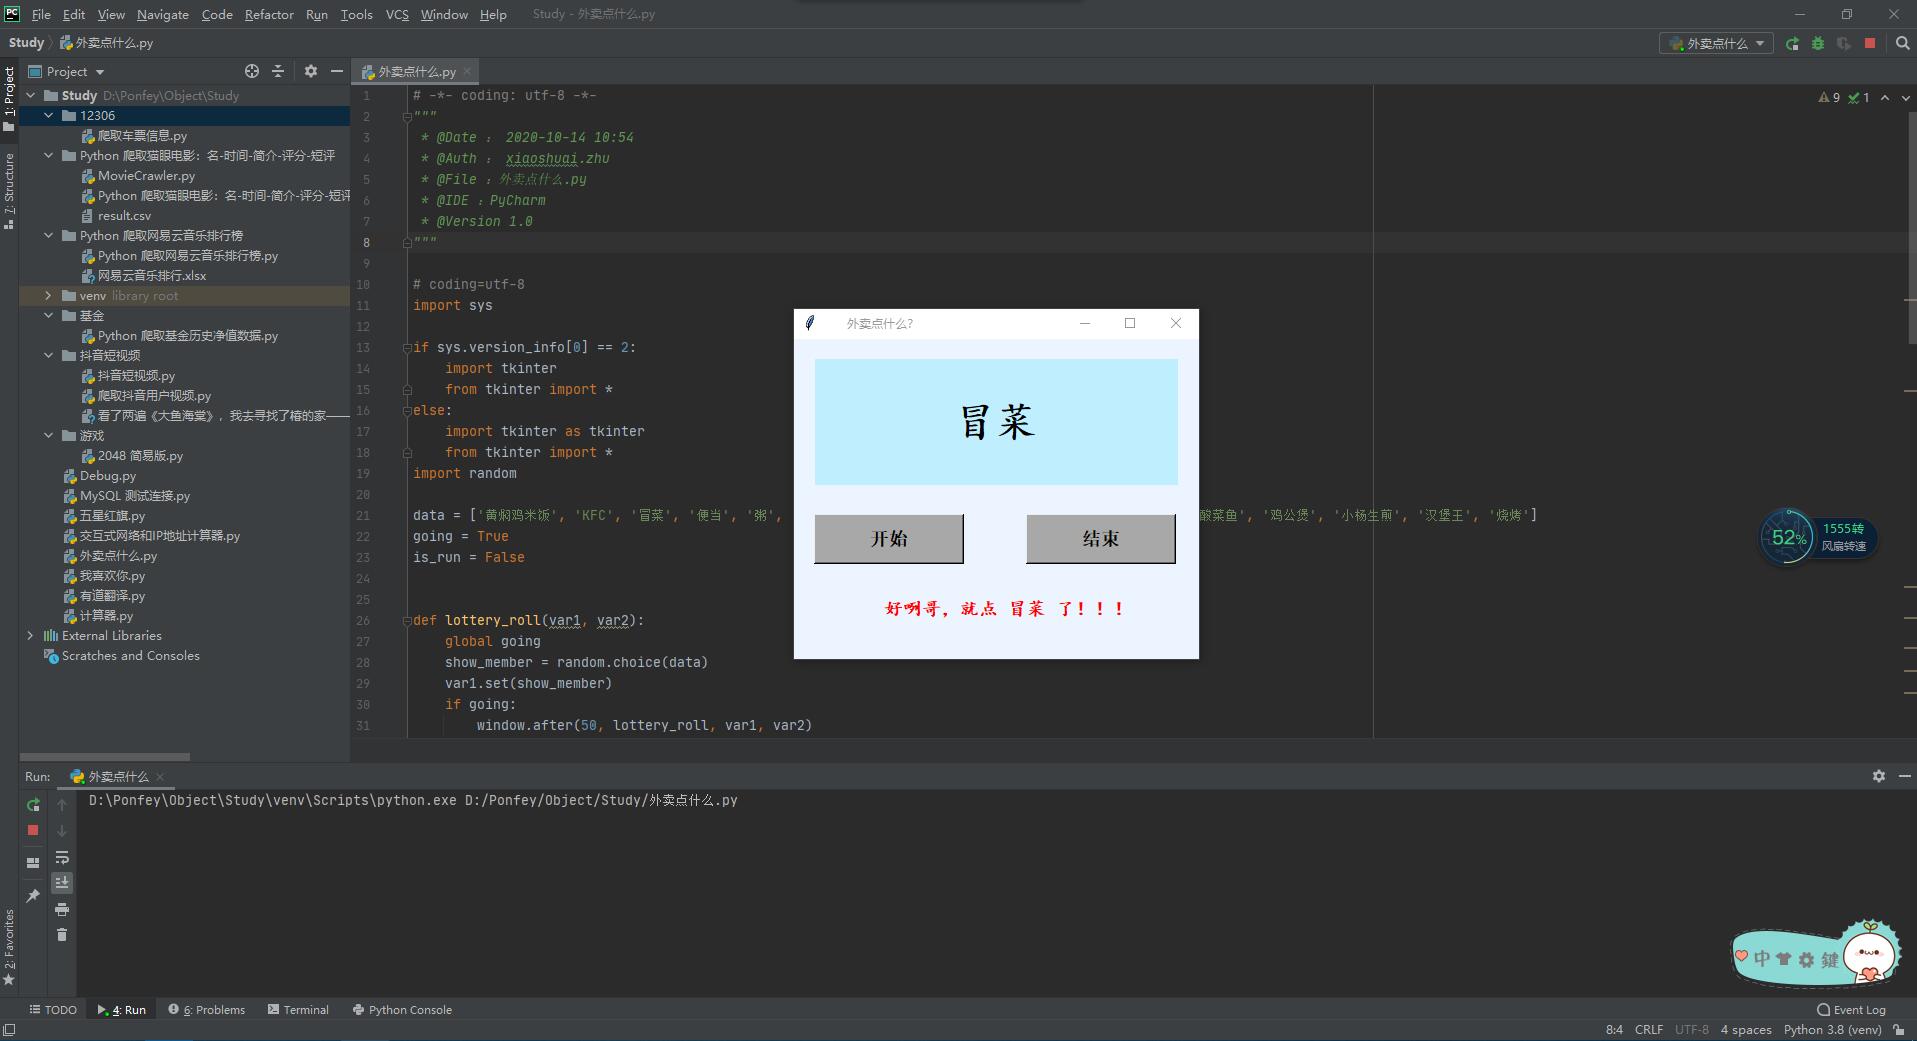The width and height of the screenshot is (1917, 1041).
Task: Click Collapse All icon in Project panel
Action: click(278, 71)
